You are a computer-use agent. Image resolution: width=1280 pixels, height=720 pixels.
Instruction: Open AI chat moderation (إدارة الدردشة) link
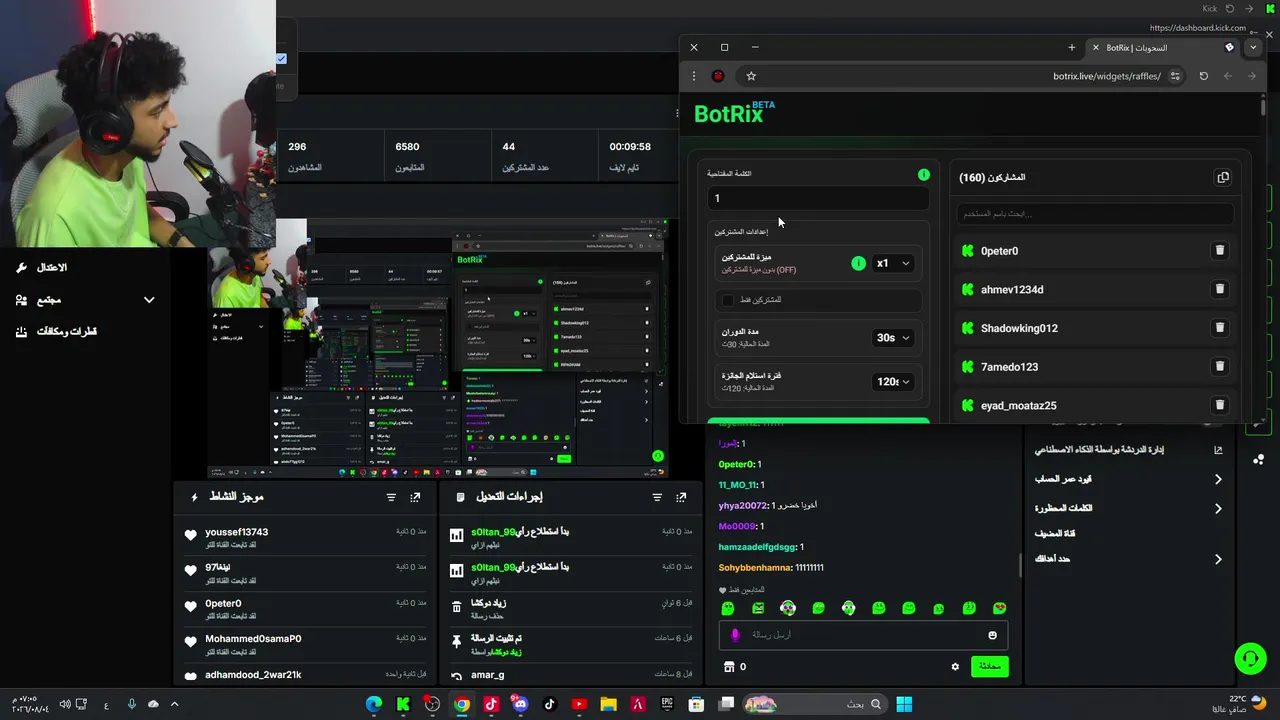point(1099,450)
